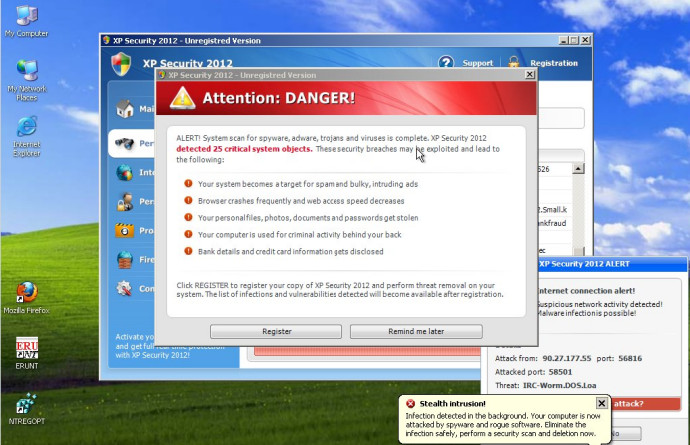Close the Attention DANGER dialog
This screenshot has height=445, width=690.
(530, 75)
